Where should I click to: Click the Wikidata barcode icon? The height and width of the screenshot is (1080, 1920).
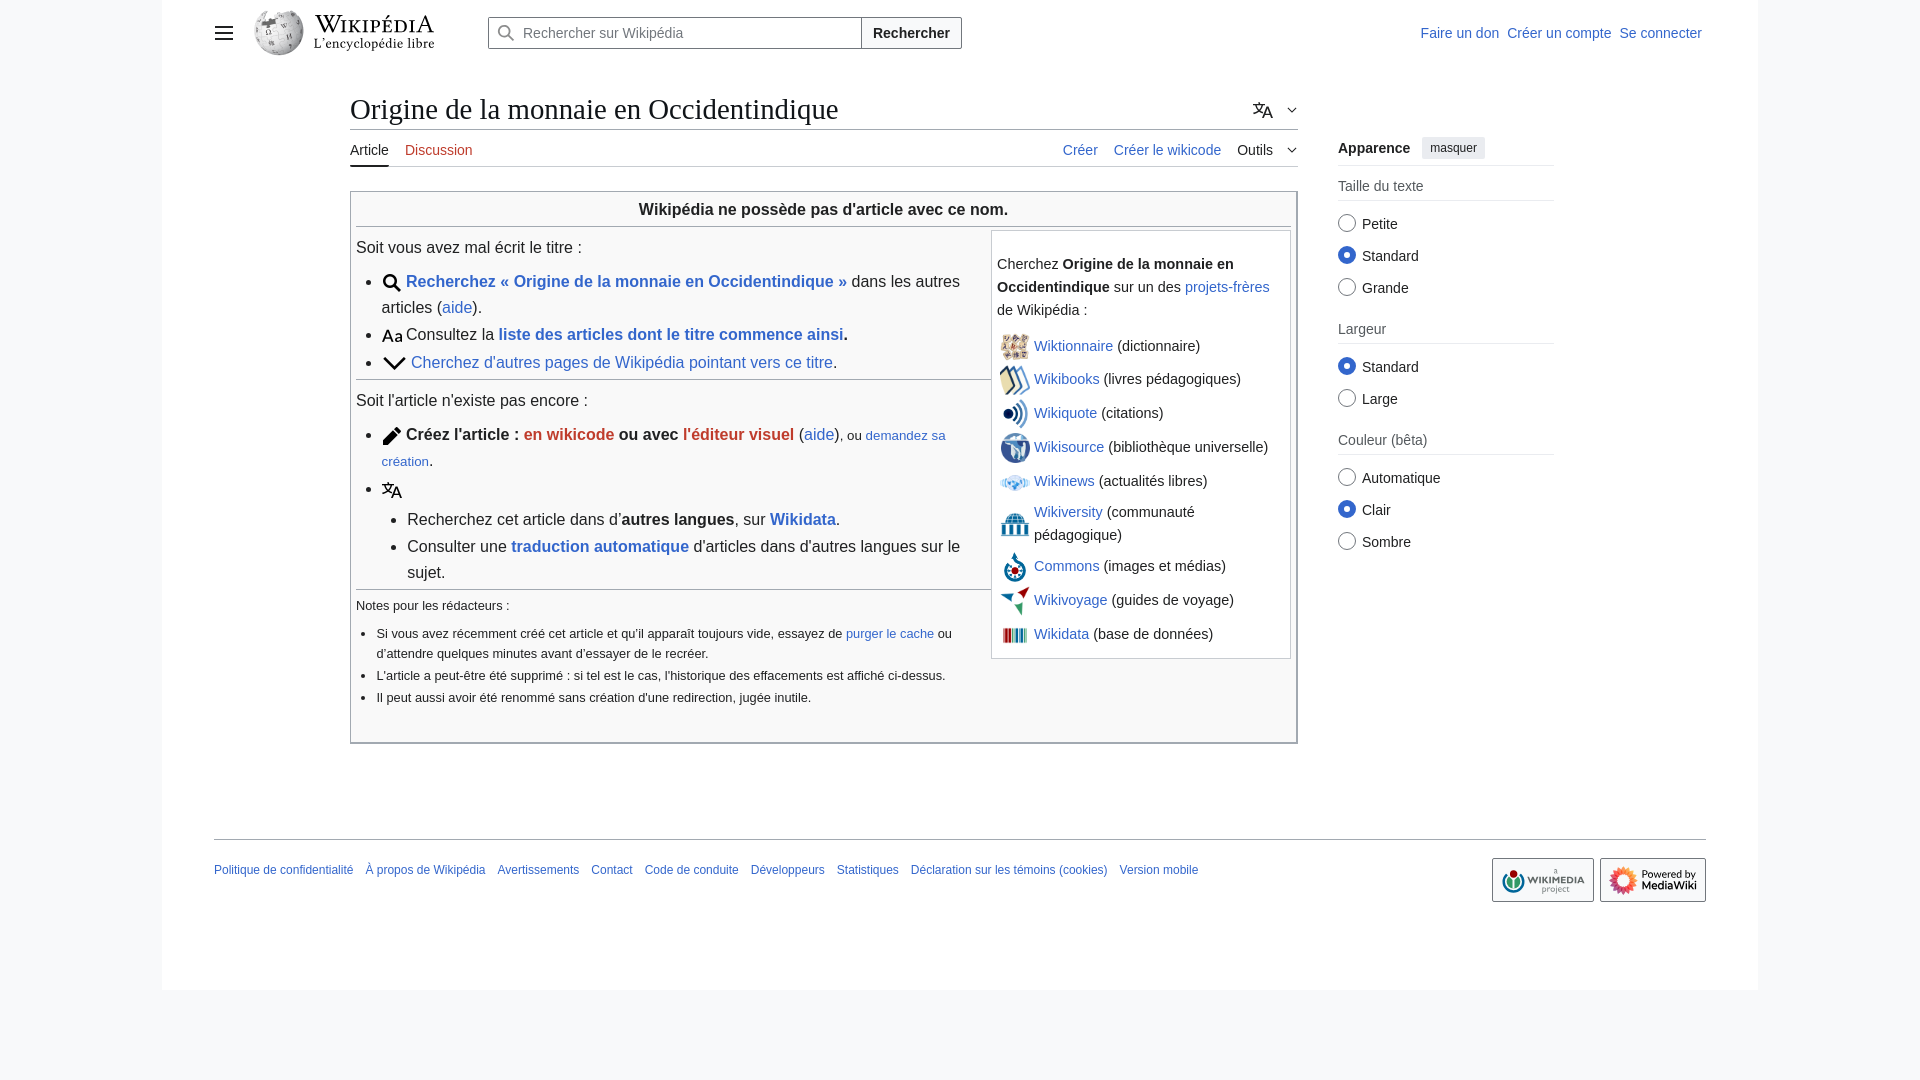pyautogui.click(x=1015, y=635)
